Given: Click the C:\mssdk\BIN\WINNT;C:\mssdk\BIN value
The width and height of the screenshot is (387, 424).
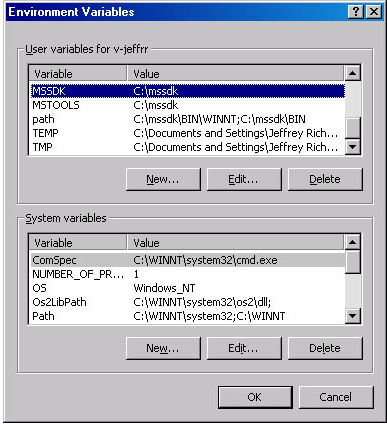Looking at the screenshot, I should (219, 119).
